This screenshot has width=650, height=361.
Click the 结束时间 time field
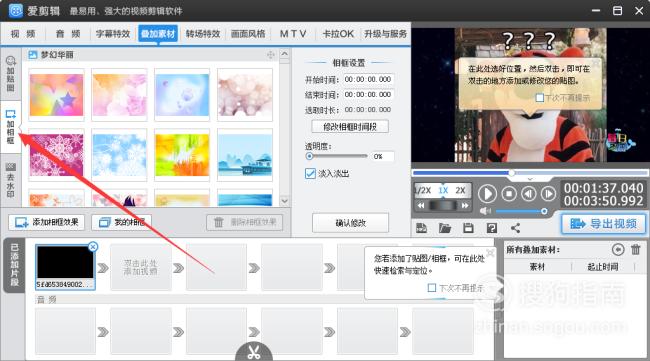click(x=368, y=94)
